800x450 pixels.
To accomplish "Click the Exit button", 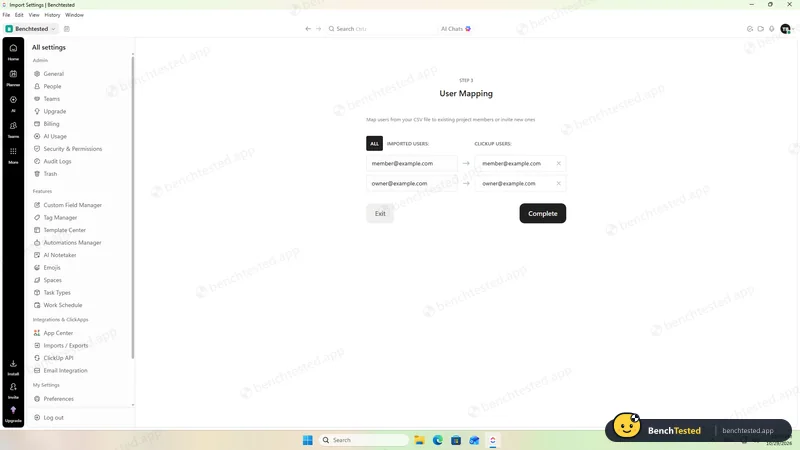I will coord(380,213).
